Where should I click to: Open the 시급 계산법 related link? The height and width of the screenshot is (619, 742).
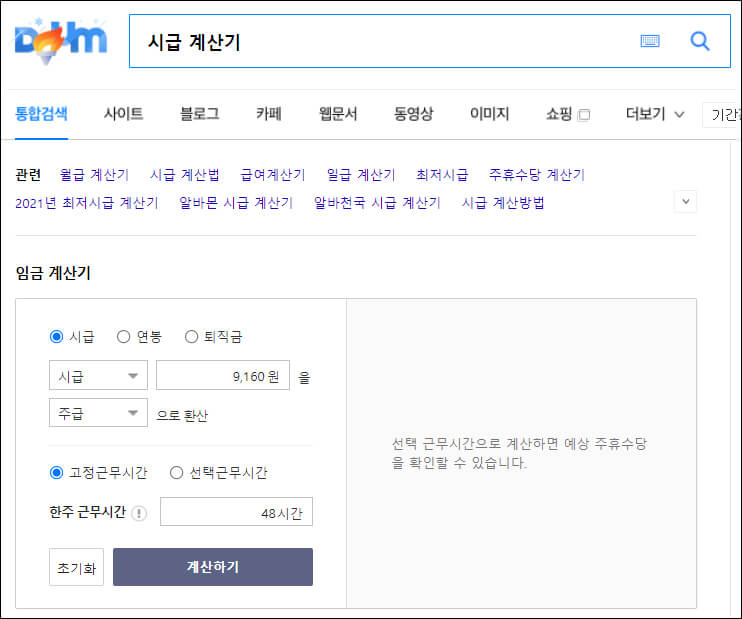(x=185, y=175)
